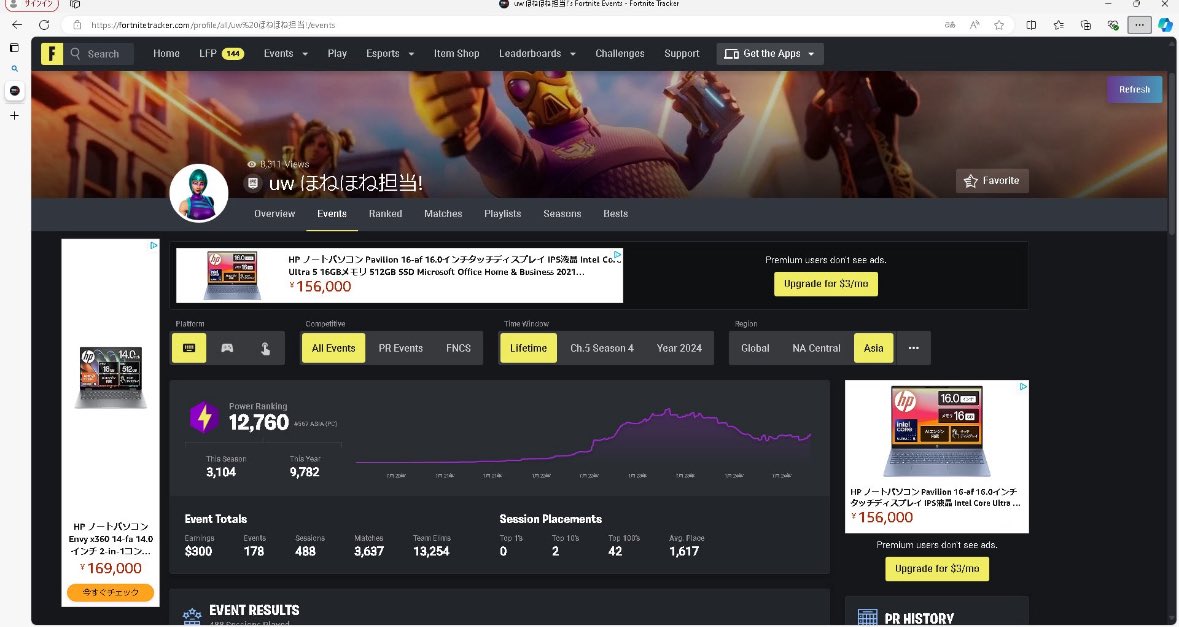Image resolution: width=1179 pixels, height=627 pixels.
Task: Open the LFP nav item
Action: [221, 53]
